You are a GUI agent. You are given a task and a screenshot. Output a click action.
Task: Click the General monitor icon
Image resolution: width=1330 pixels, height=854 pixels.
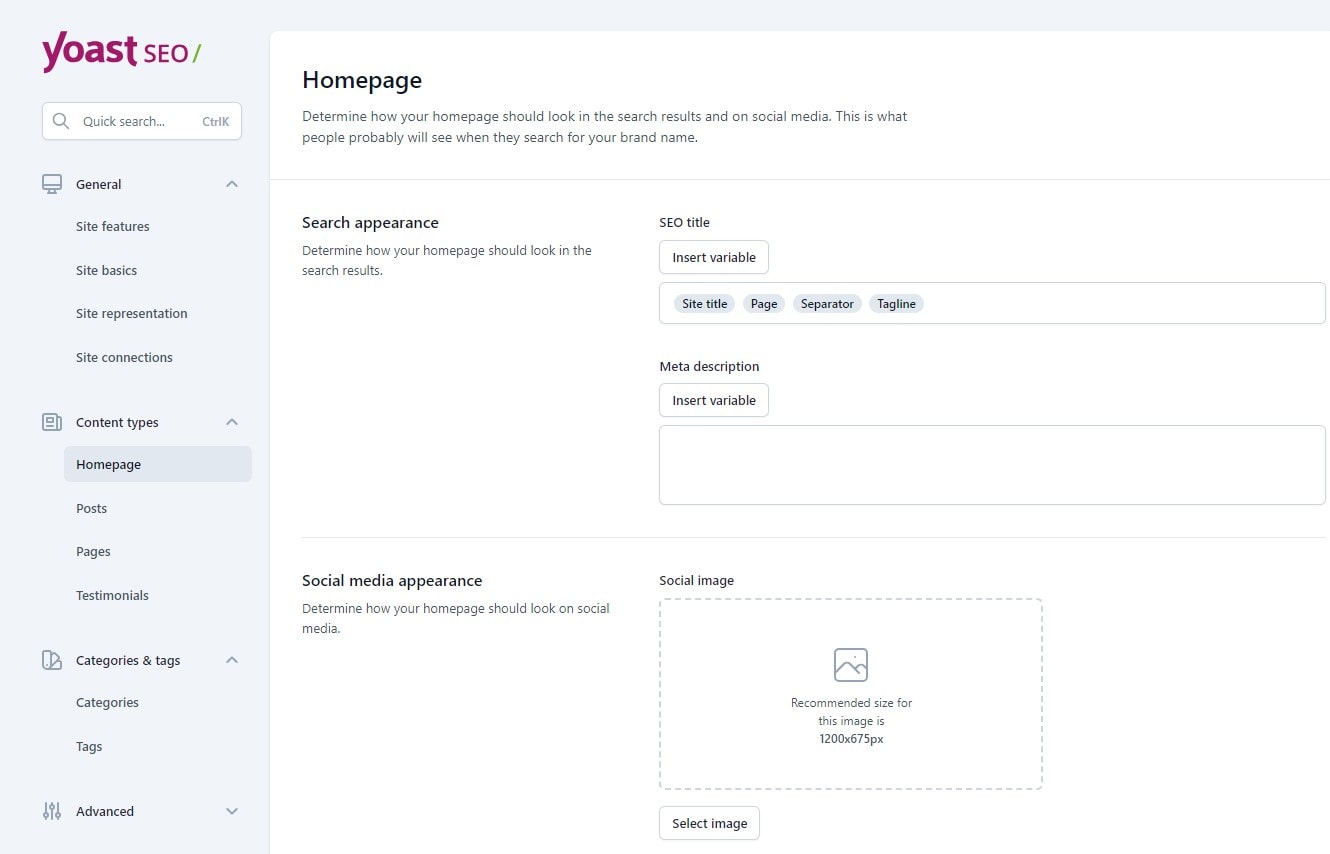click(x=52, y=184)
